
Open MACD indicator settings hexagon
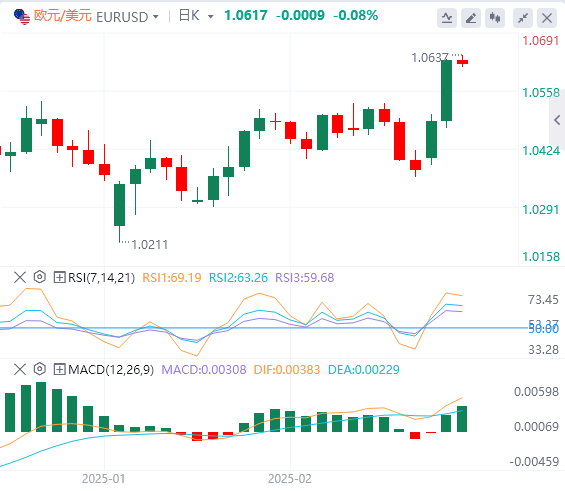(40, 369)
